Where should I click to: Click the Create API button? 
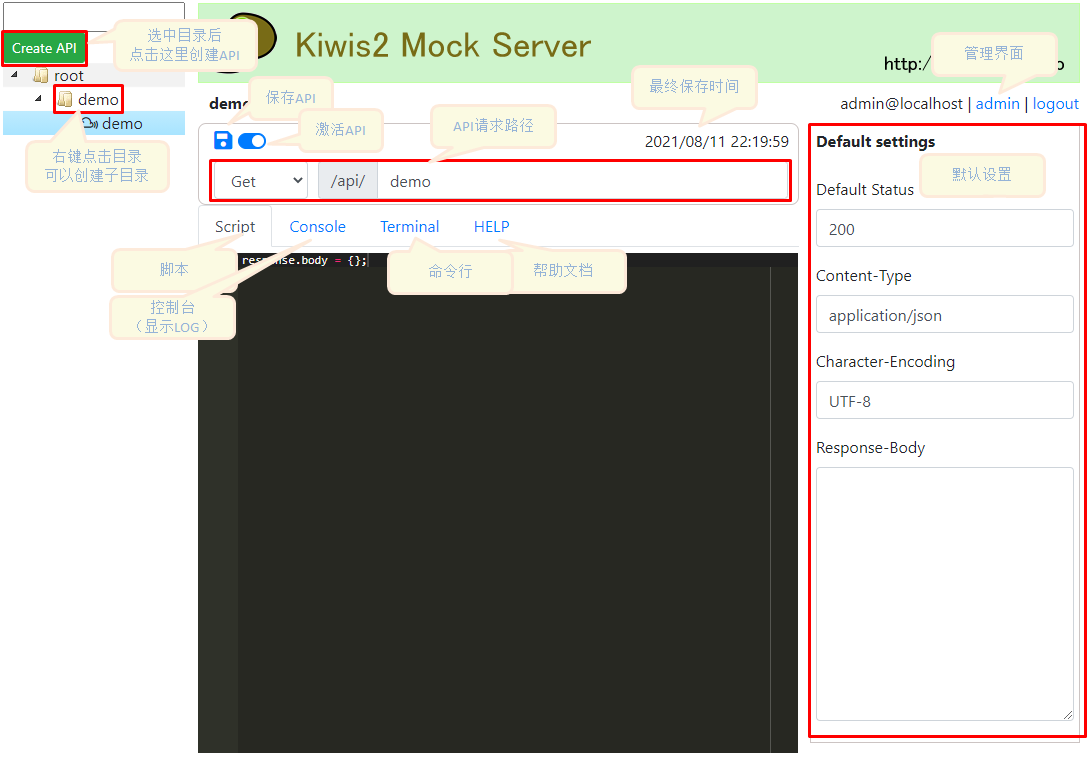point(45,49)
